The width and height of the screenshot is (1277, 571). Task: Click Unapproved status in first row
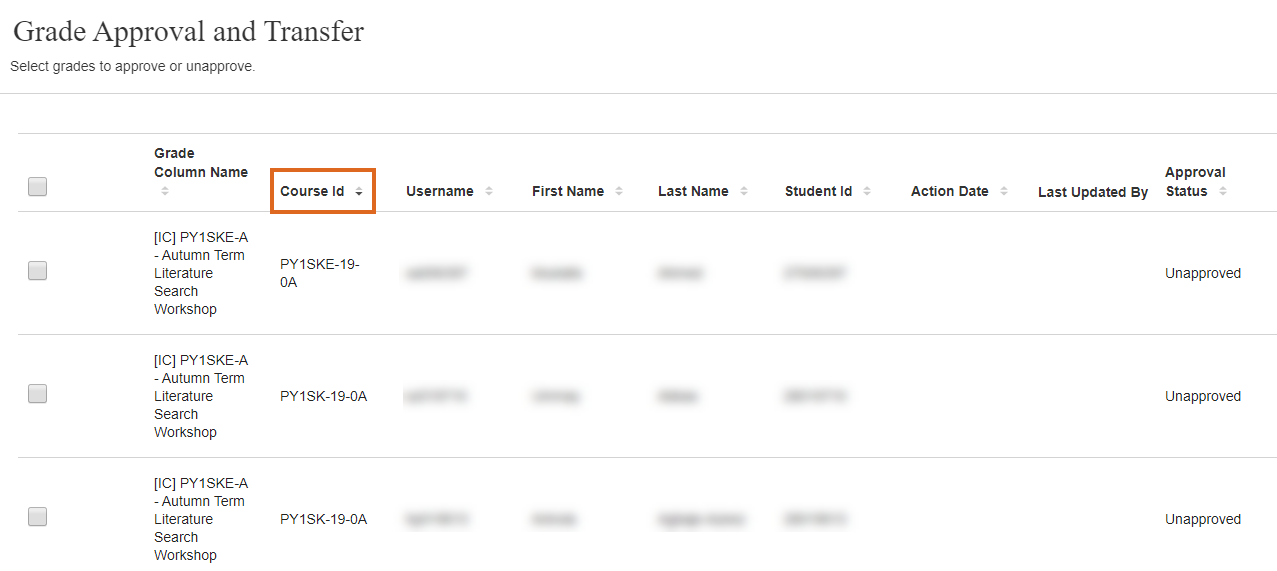[x=1203, y=273]
